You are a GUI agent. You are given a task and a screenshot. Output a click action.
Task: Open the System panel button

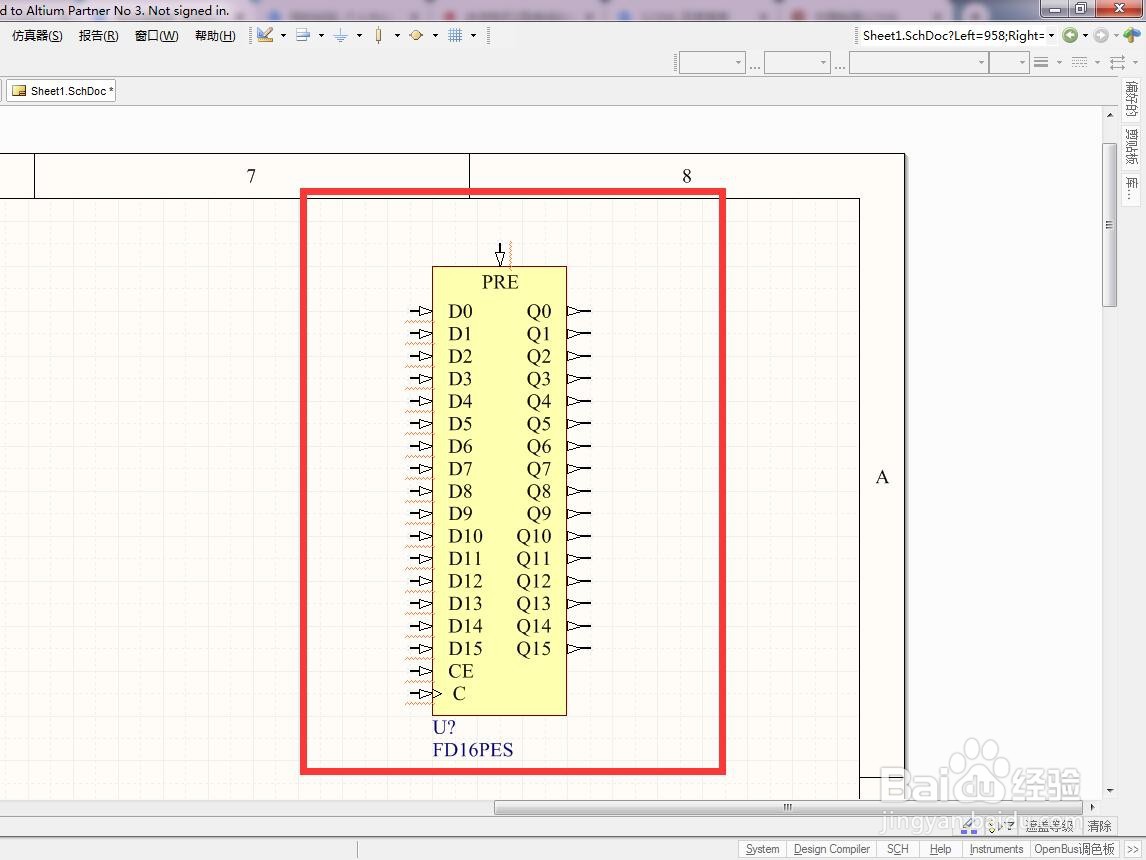click(762, 849)
